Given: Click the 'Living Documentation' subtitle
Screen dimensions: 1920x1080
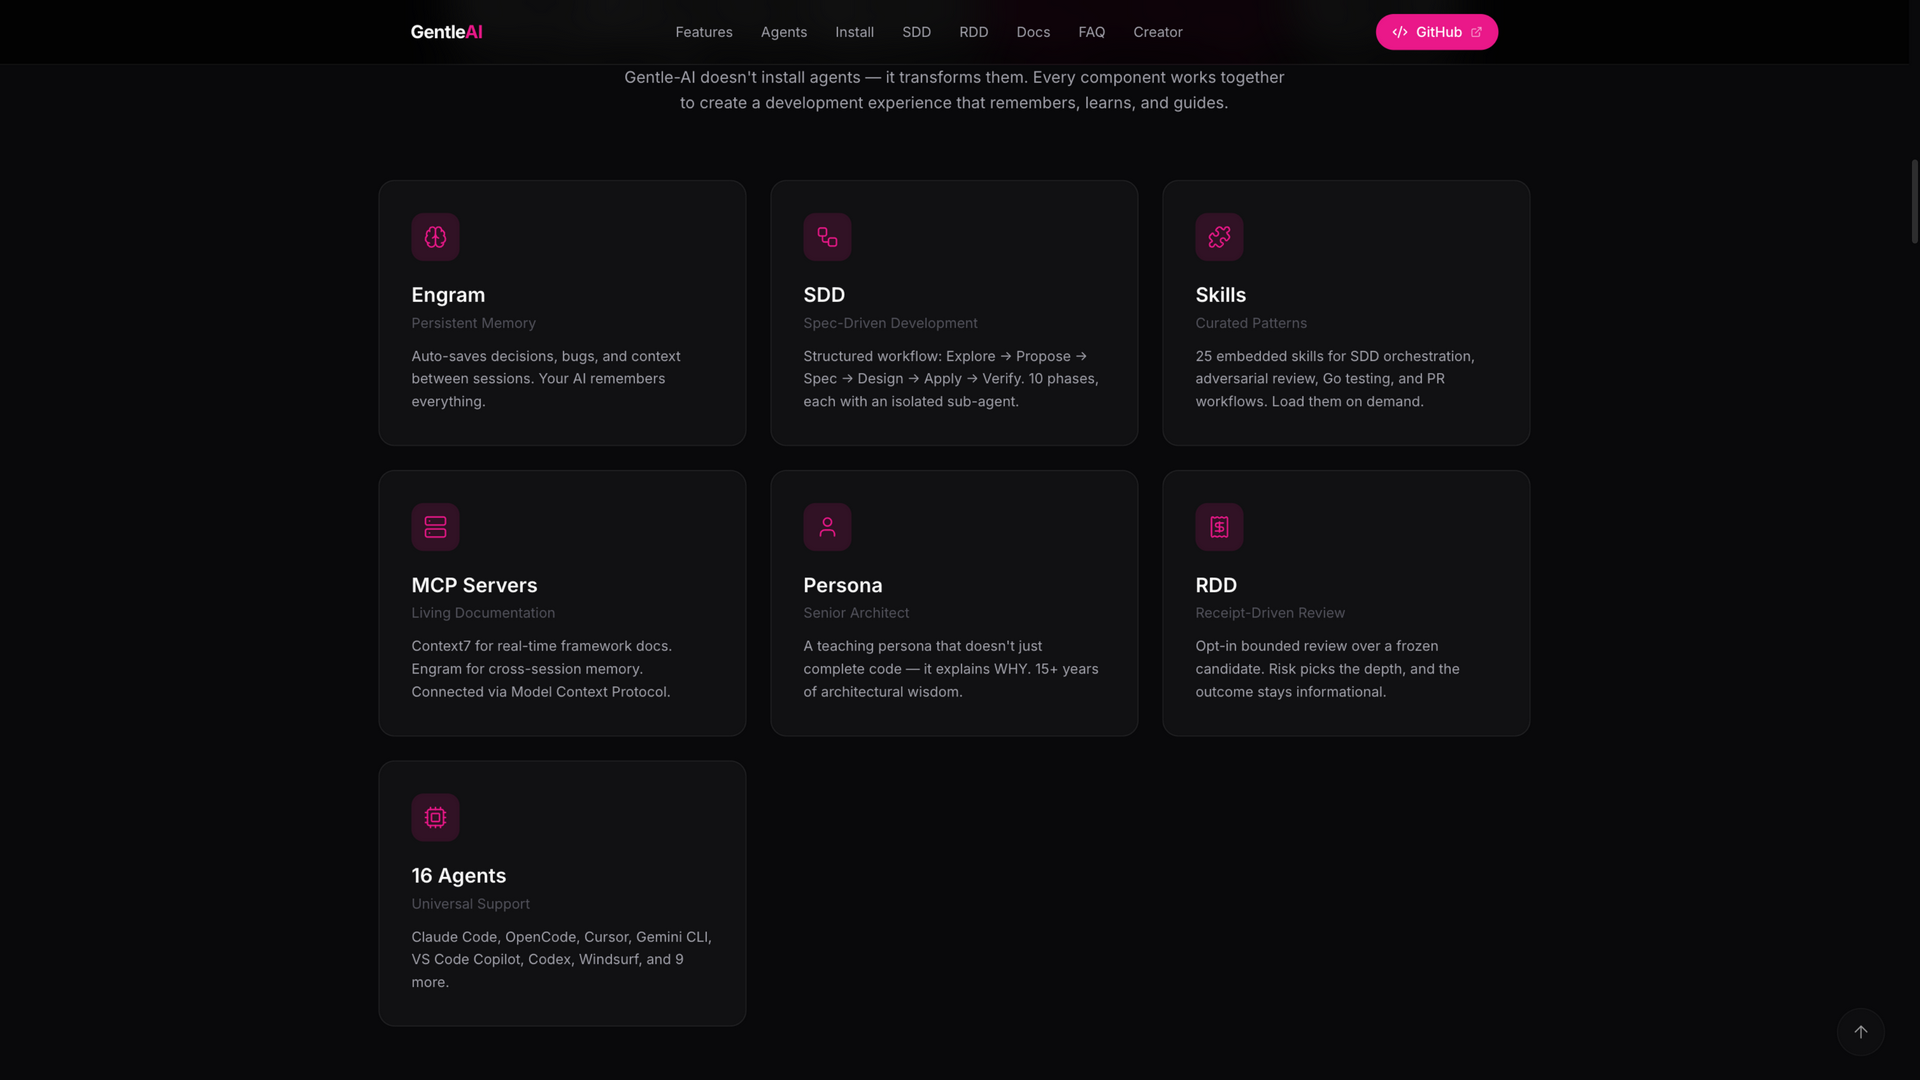Looking at the screenshot, I should 483,613.
